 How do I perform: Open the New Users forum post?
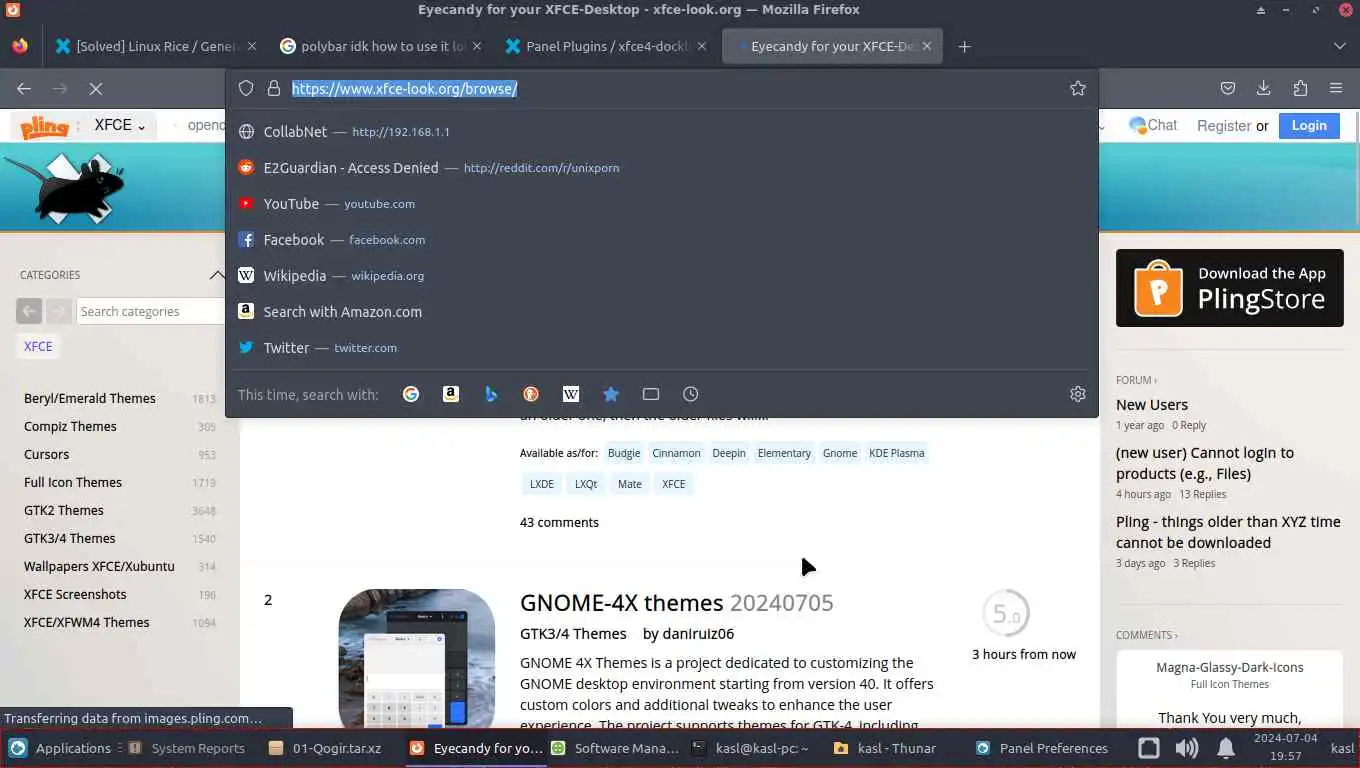click(x=1152, y=405)
